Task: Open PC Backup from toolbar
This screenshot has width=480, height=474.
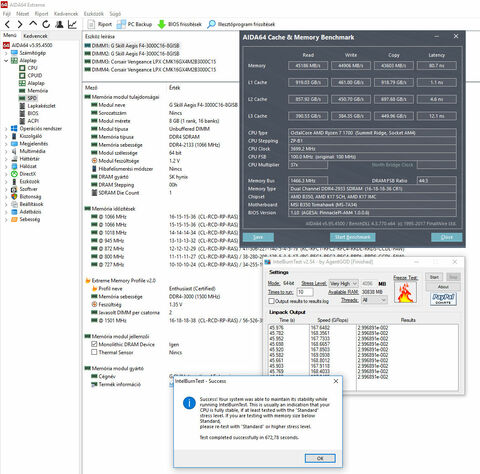Action: click(x=135, y=24)
